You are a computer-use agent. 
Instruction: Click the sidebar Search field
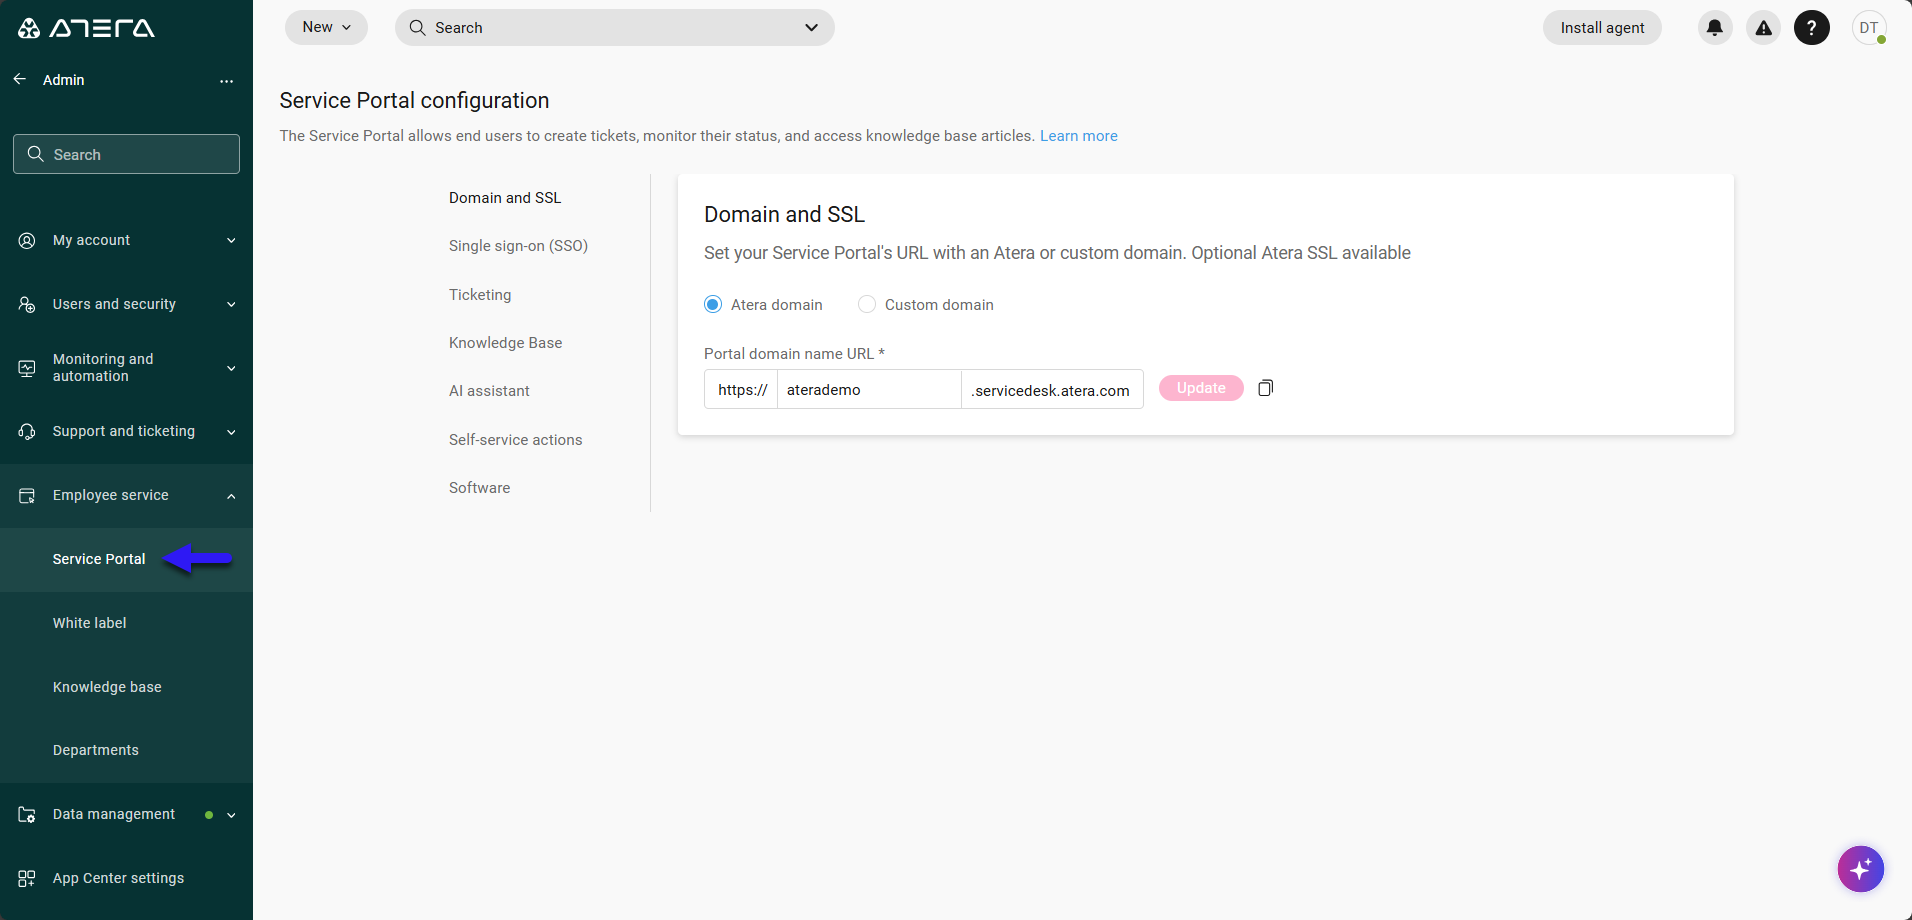pyautogui.click(x=126, y=154)
